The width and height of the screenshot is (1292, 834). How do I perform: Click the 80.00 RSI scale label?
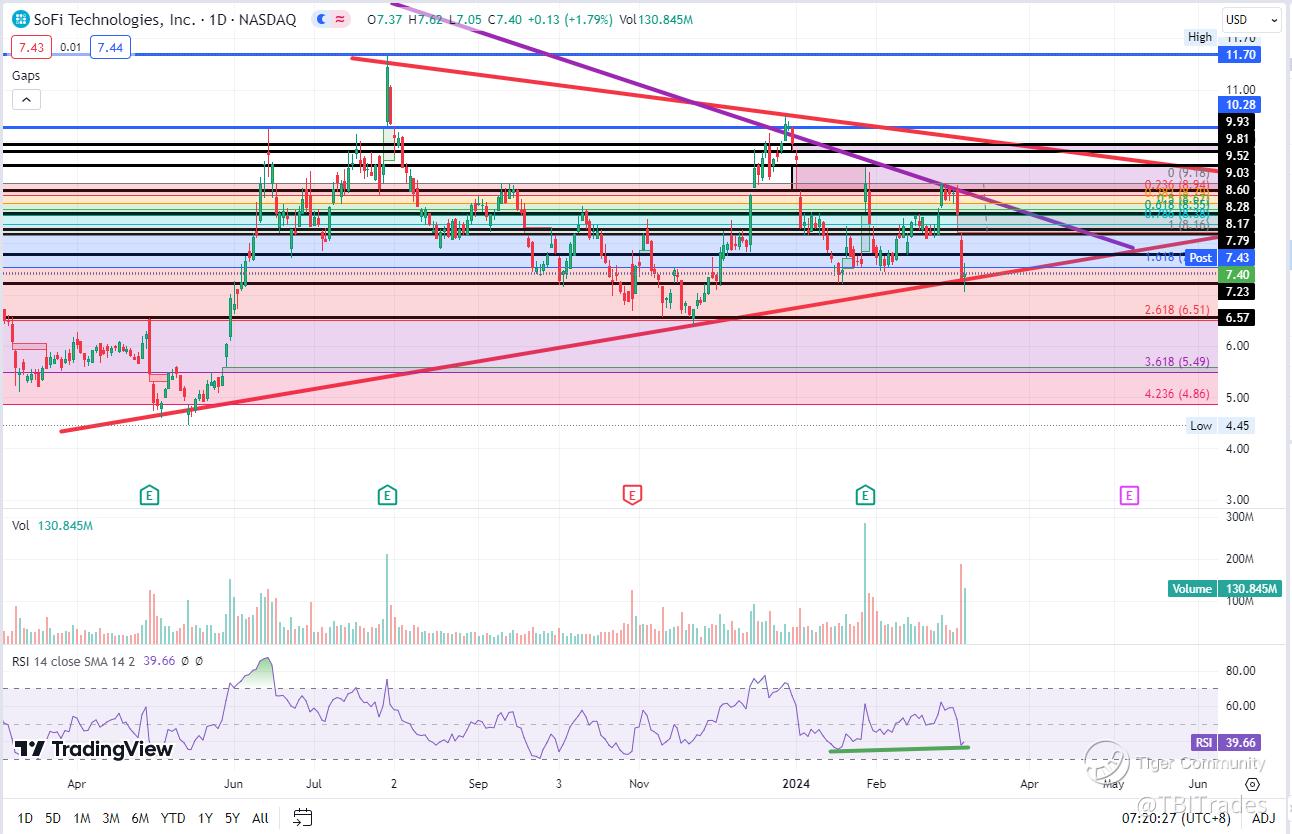point(1239,671)
